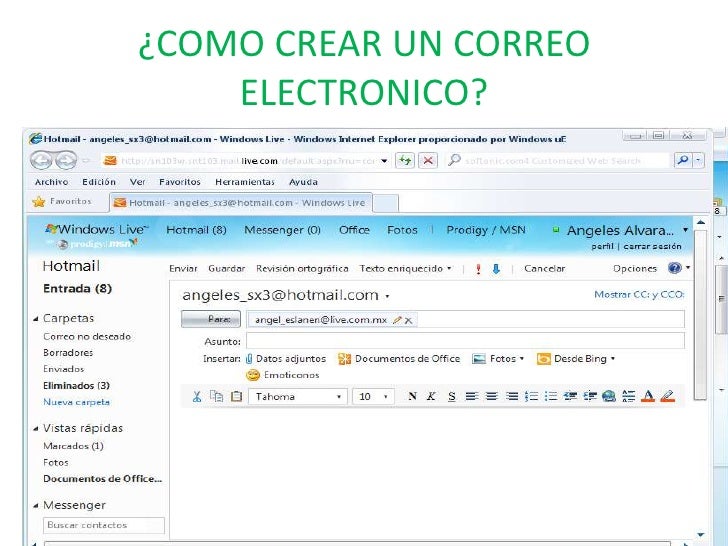
Task: Open Hotmail (8) in the top navigation
Action: click(x=196, y=230)
